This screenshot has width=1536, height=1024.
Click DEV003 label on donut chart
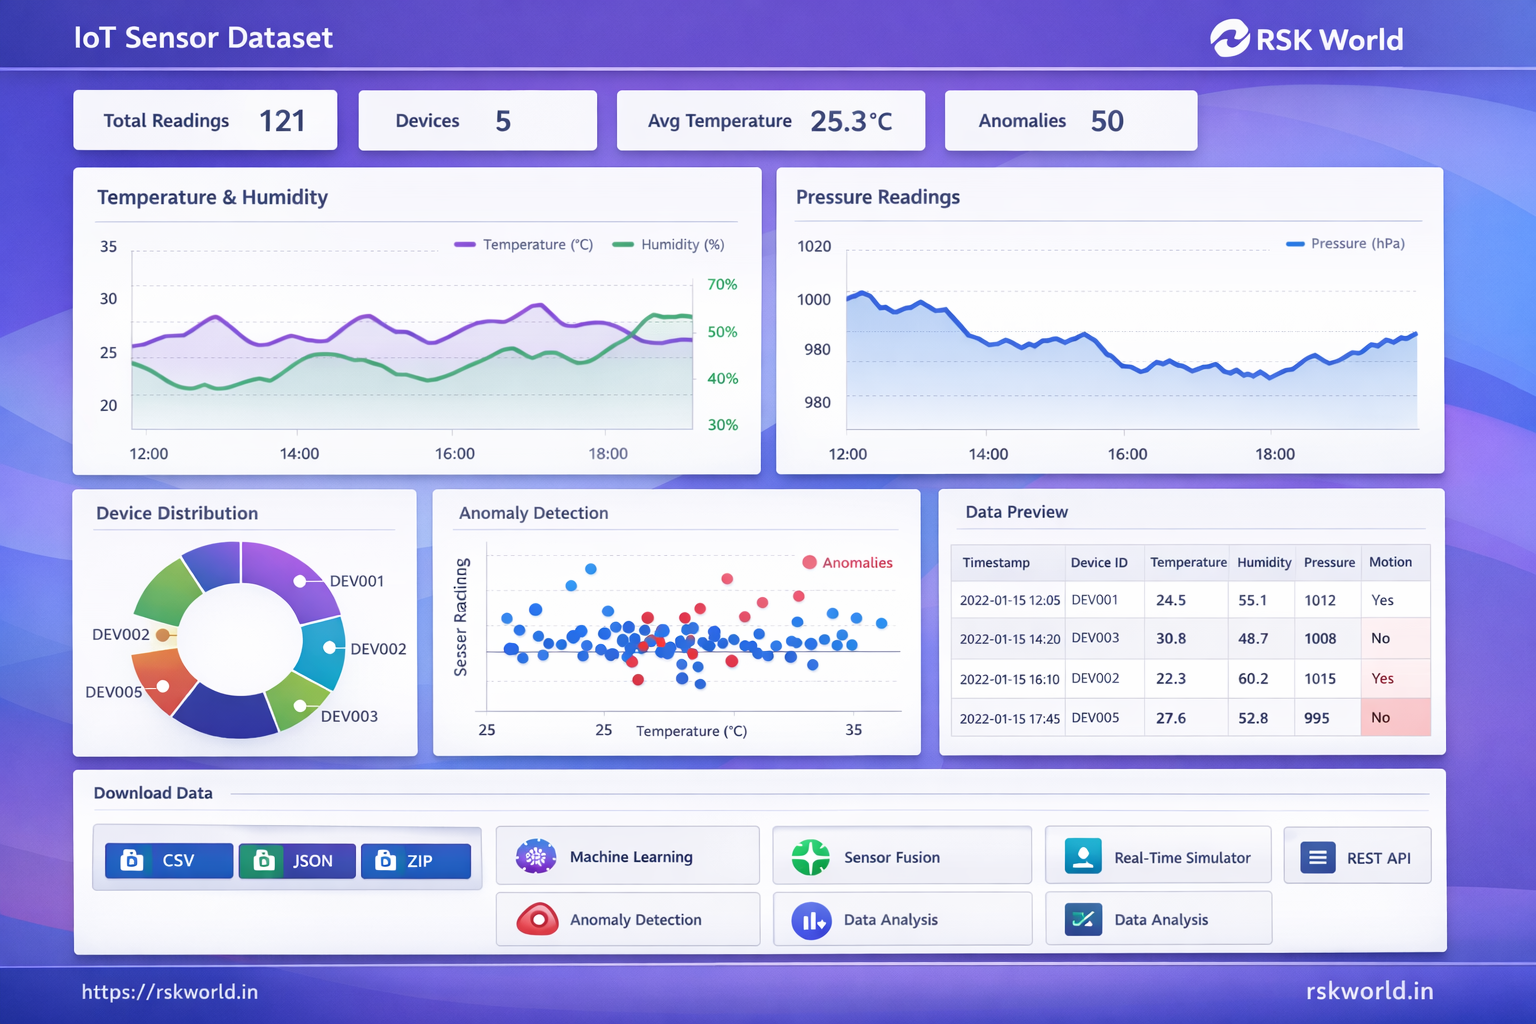tap(349, 716)
